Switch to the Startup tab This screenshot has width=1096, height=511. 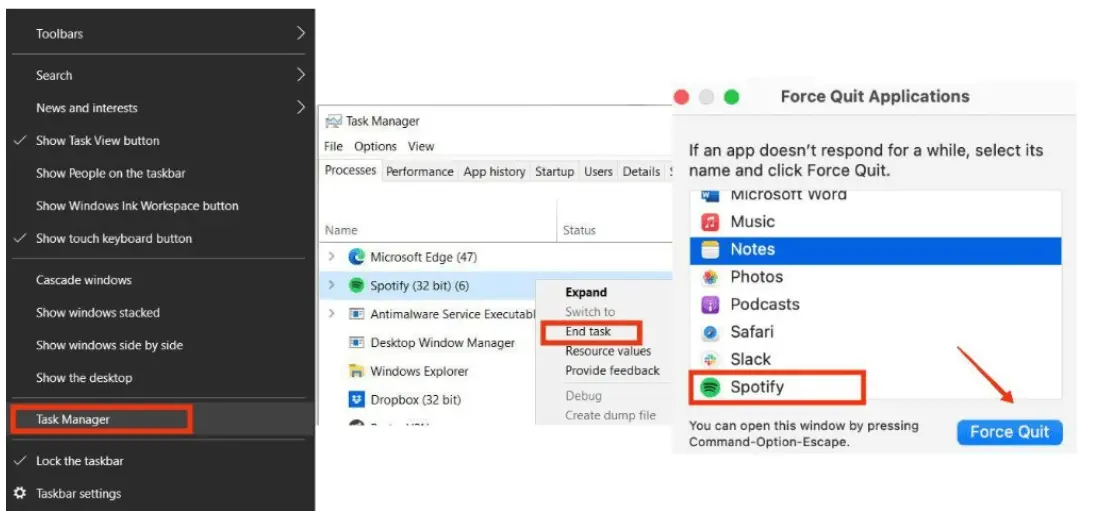554,171
